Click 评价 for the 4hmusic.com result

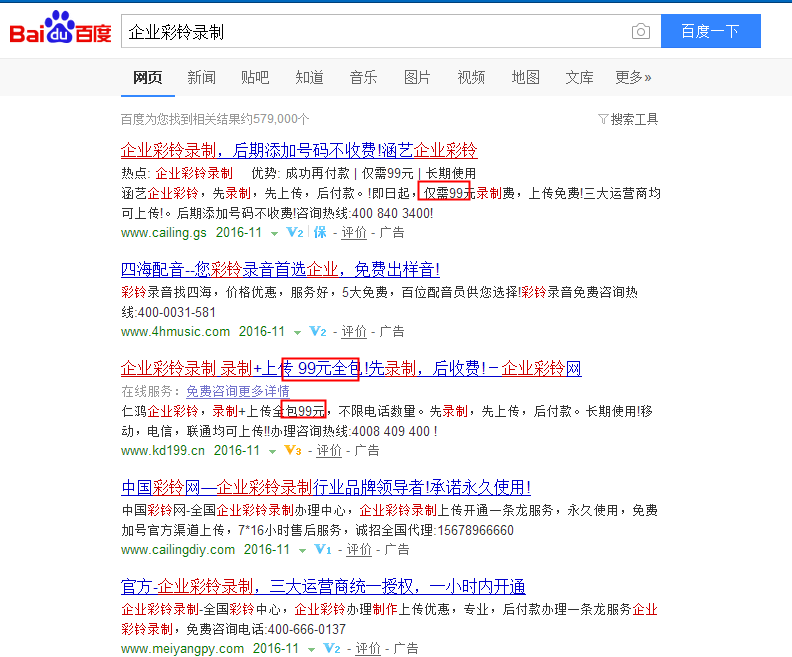(x=354, y=332)
